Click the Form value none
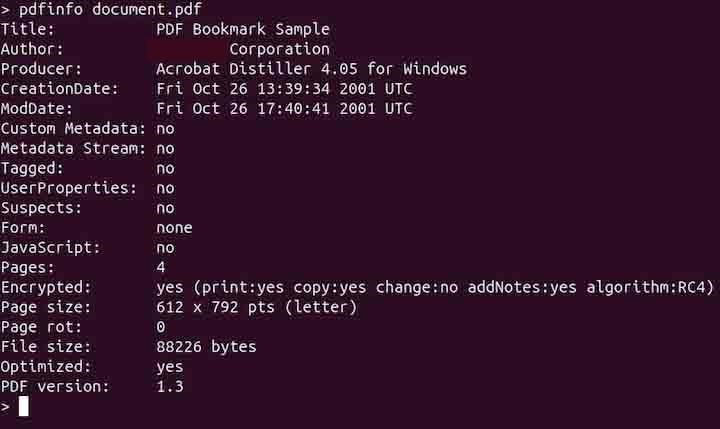720x429 pixels. coord(174,228)
